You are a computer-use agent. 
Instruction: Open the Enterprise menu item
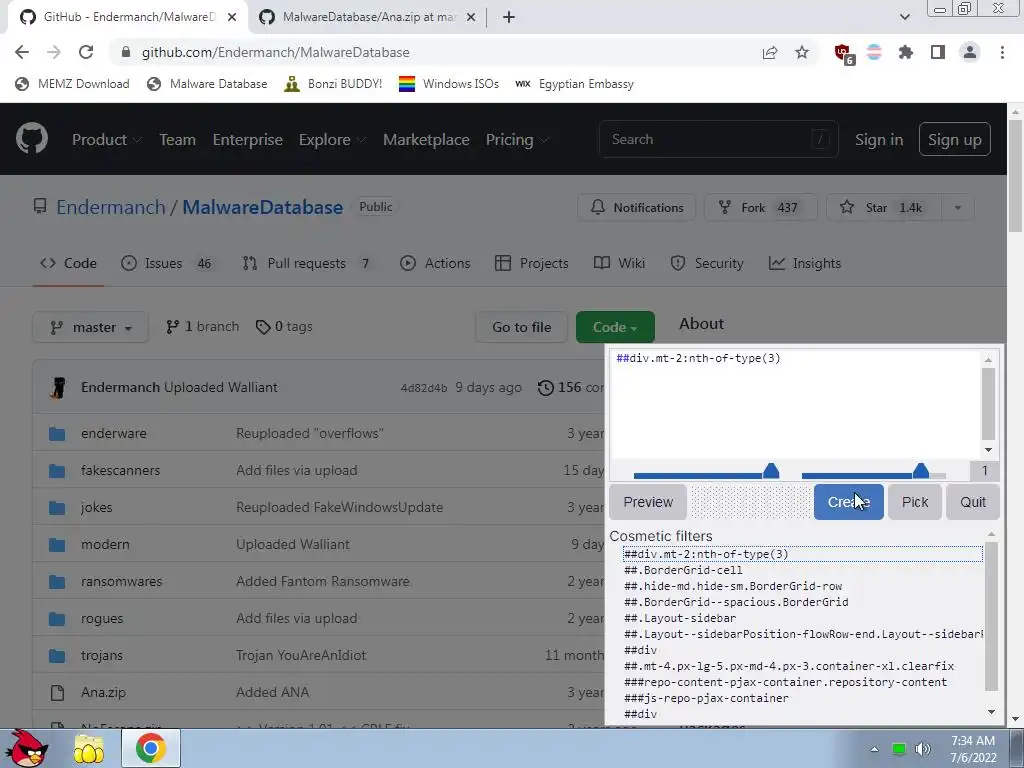click(x=248, y=140)
